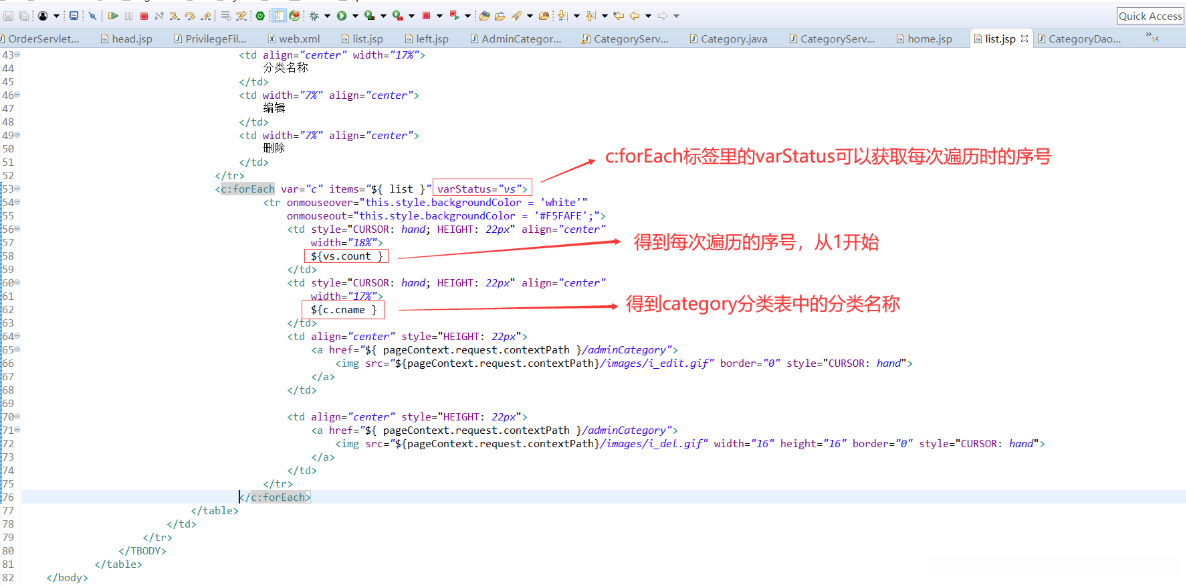Open the left.jsp tab
The image size is (1186, 585).
tap(426, 39)
